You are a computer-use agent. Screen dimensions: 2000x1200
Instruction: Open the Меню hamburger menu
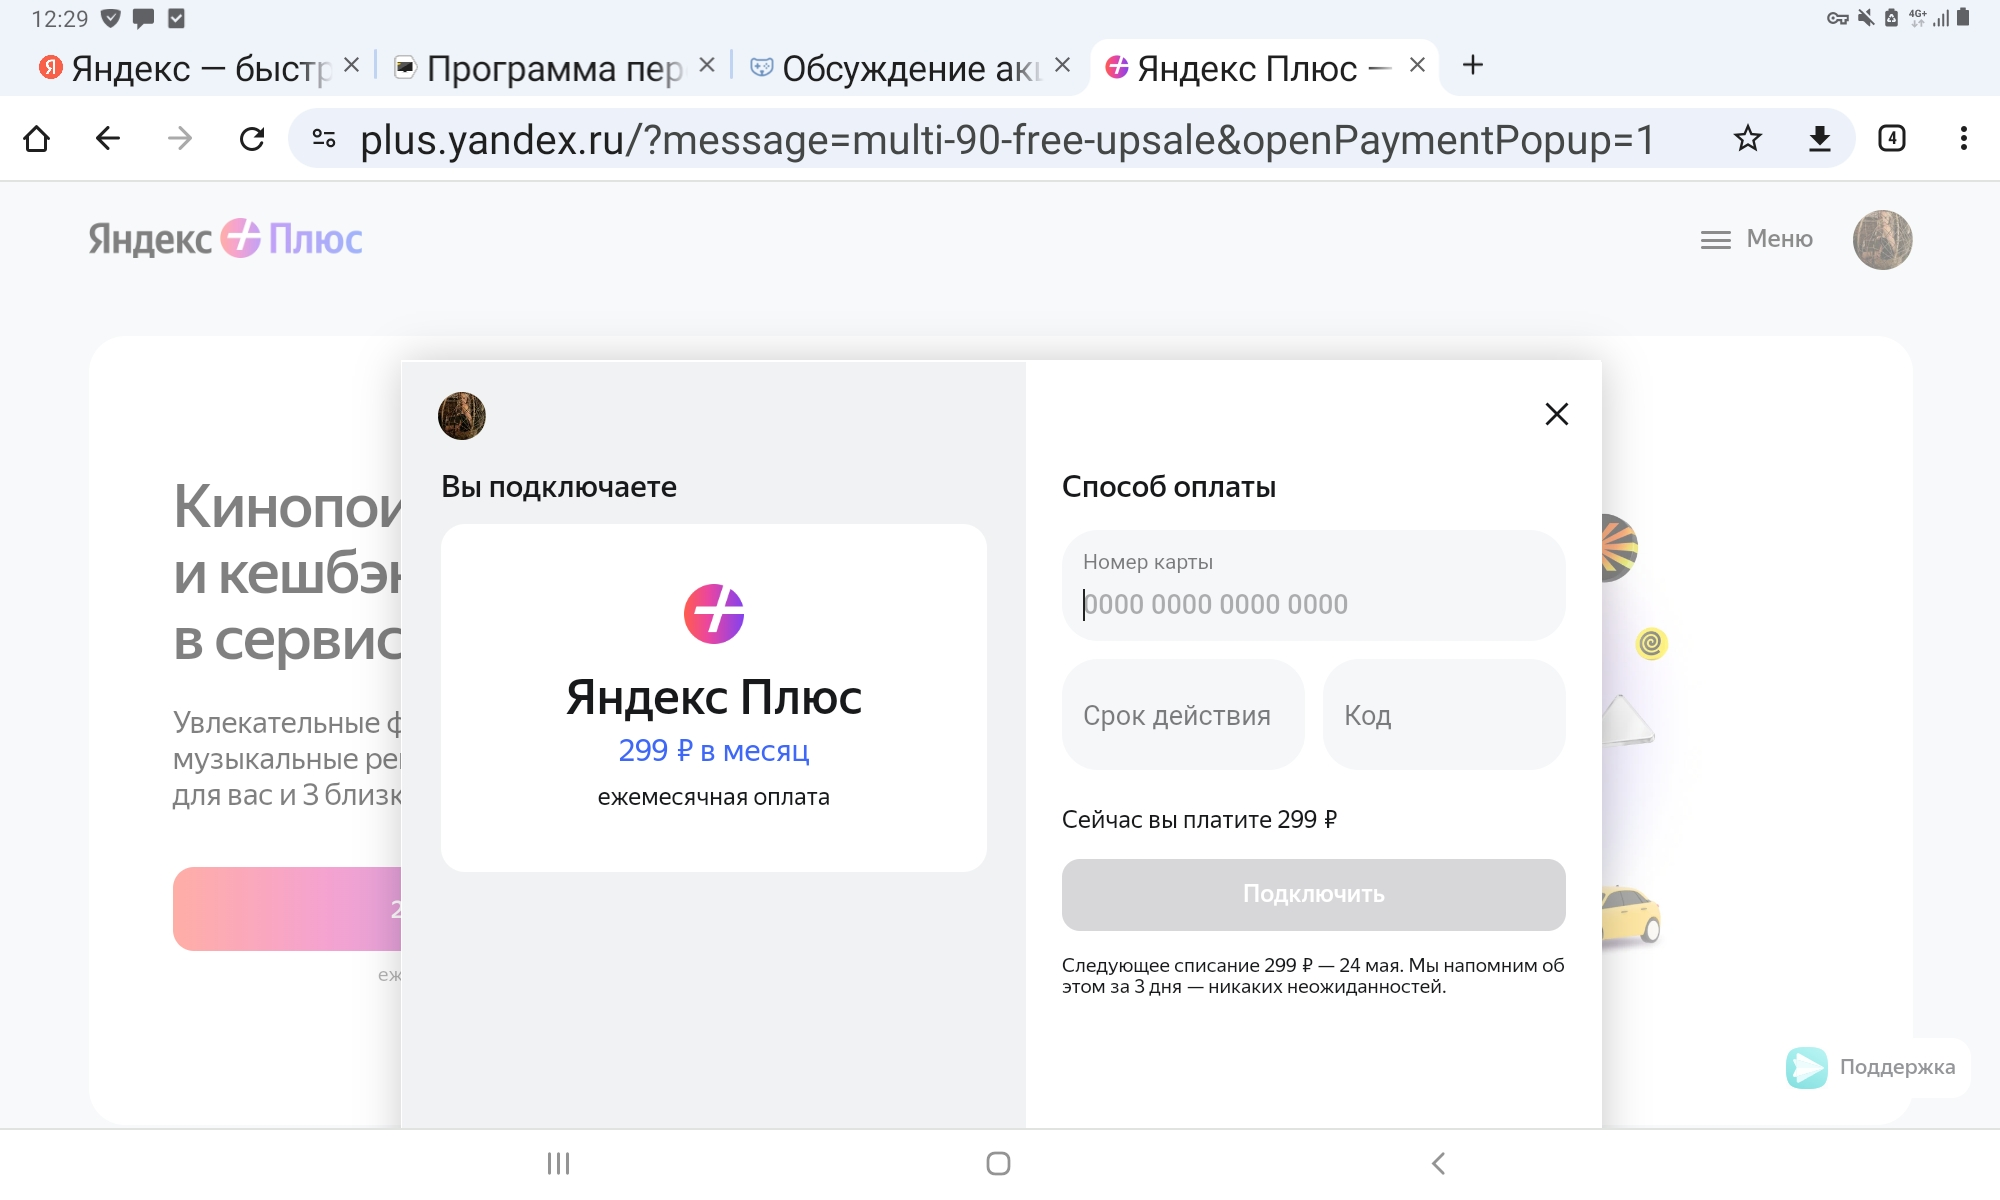point(1757,239)
